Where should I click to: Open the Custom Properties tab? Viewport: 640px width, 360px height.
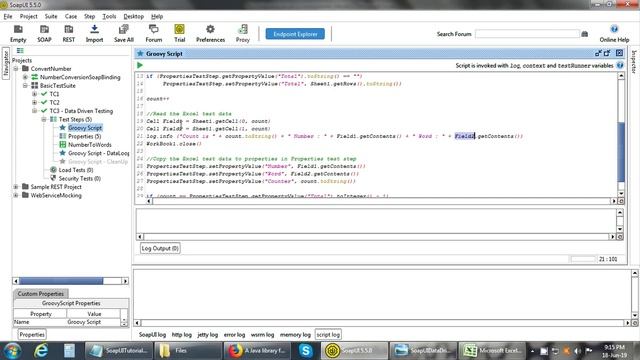(x=40, y=293)
